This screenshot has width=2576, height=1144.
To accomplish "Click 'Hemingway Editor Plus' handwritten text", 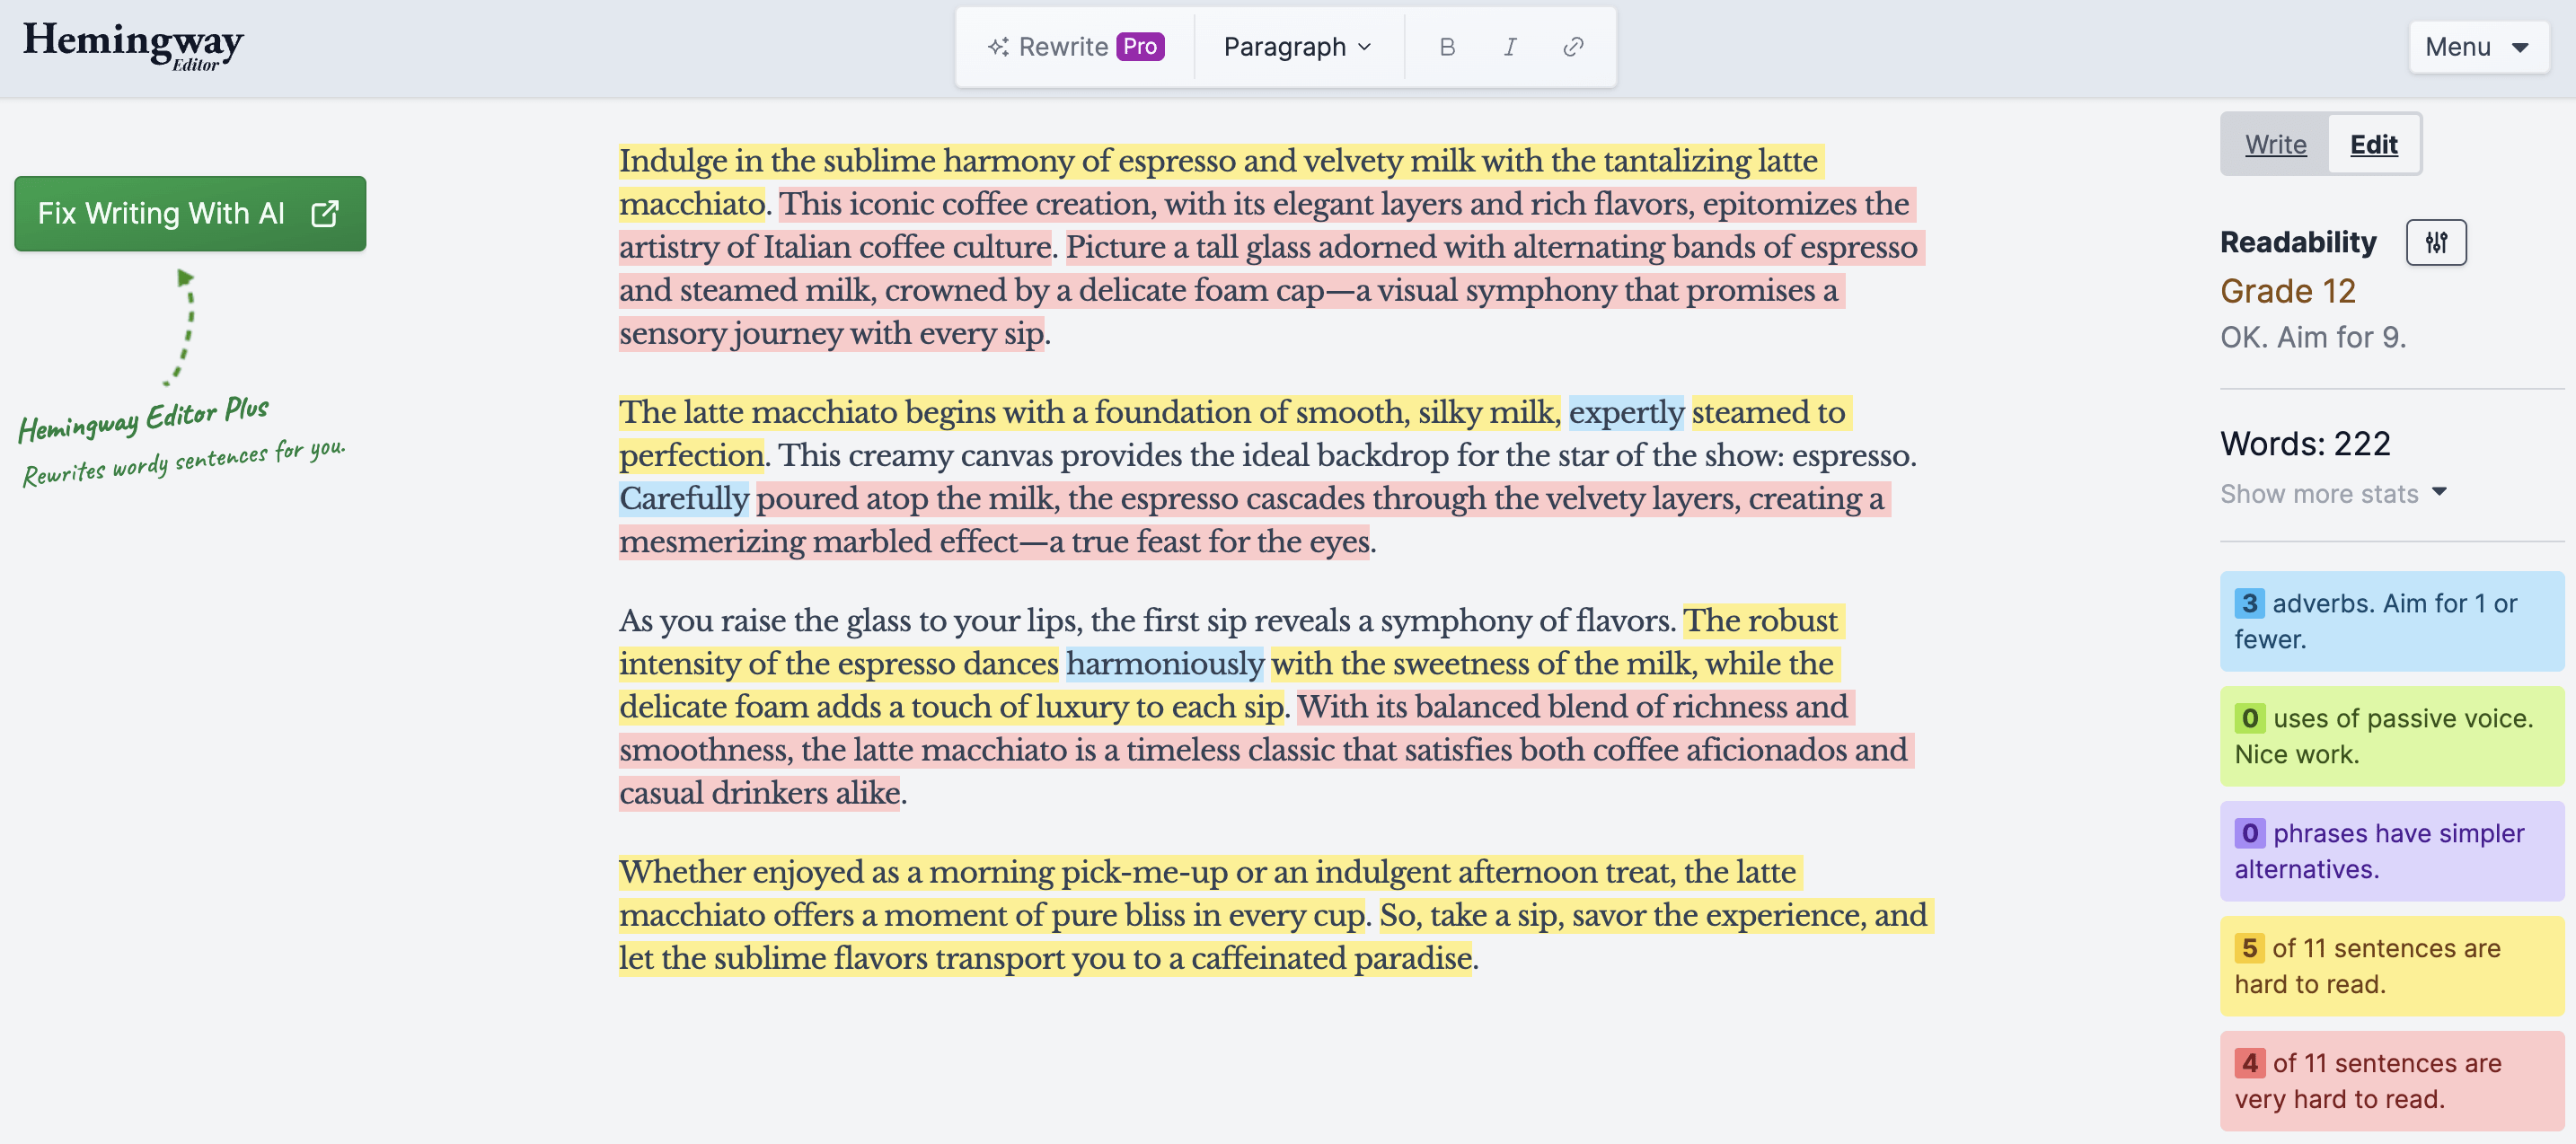I will coord(144,418).
